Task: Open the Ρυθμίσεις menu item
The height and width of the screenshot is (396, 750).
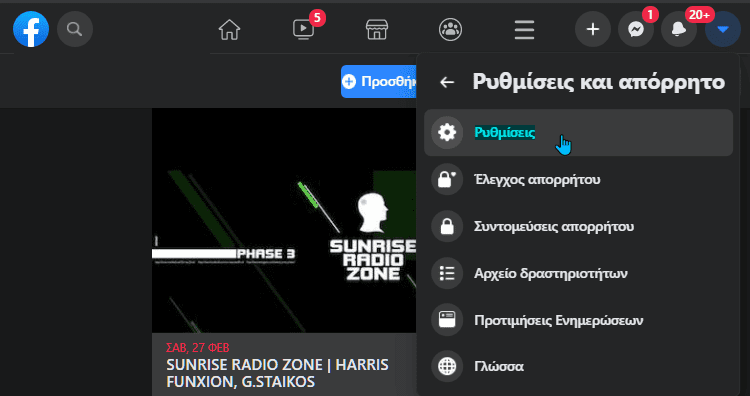Action: [x=578, y=132]
